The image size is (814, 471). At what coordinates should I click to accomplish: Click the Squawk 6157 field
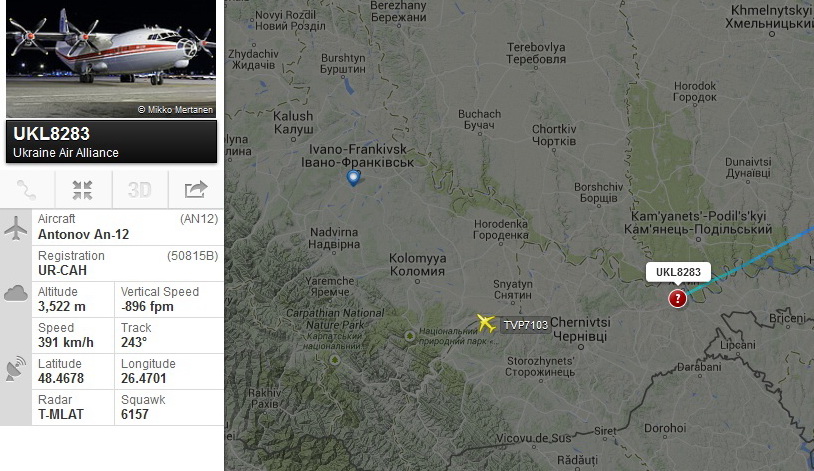(169, 408)
